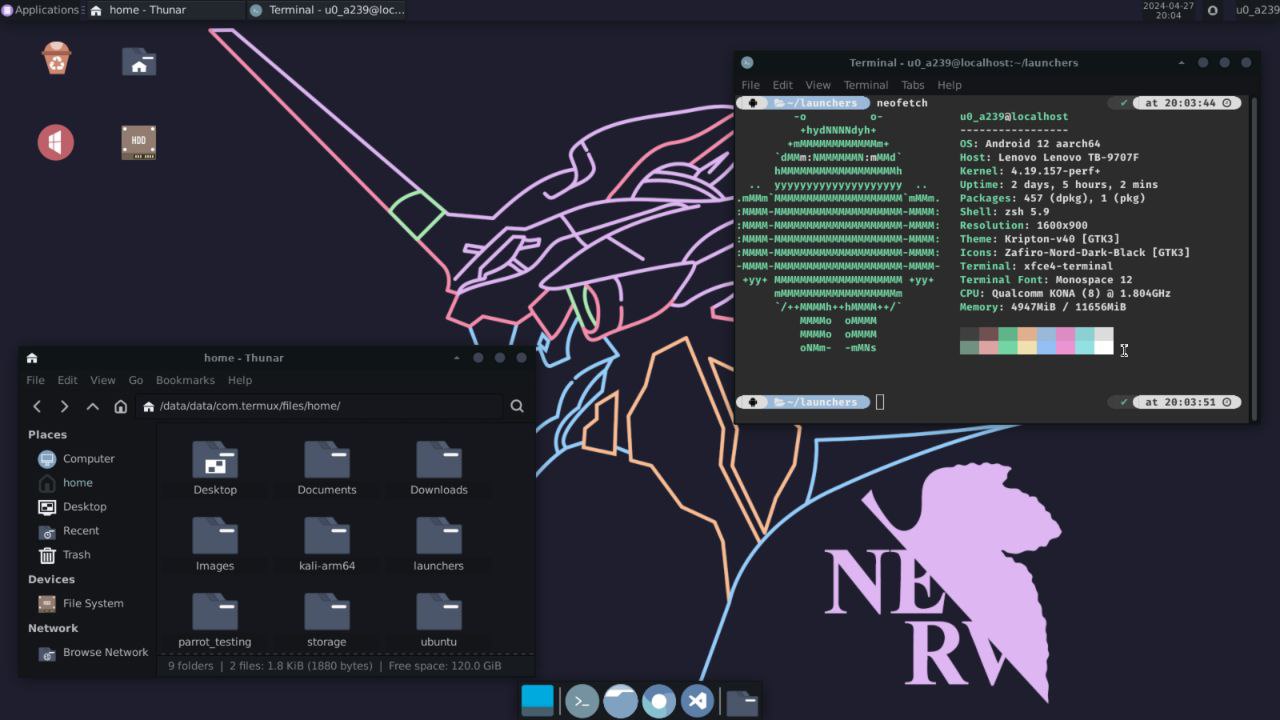Select the ubuntu folder in Thunar
Screen dimensions: 1280x720
coord(439,620)
